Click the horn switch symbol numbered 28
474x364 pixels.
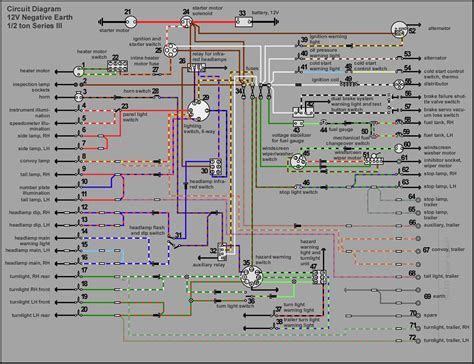(157, 97)
